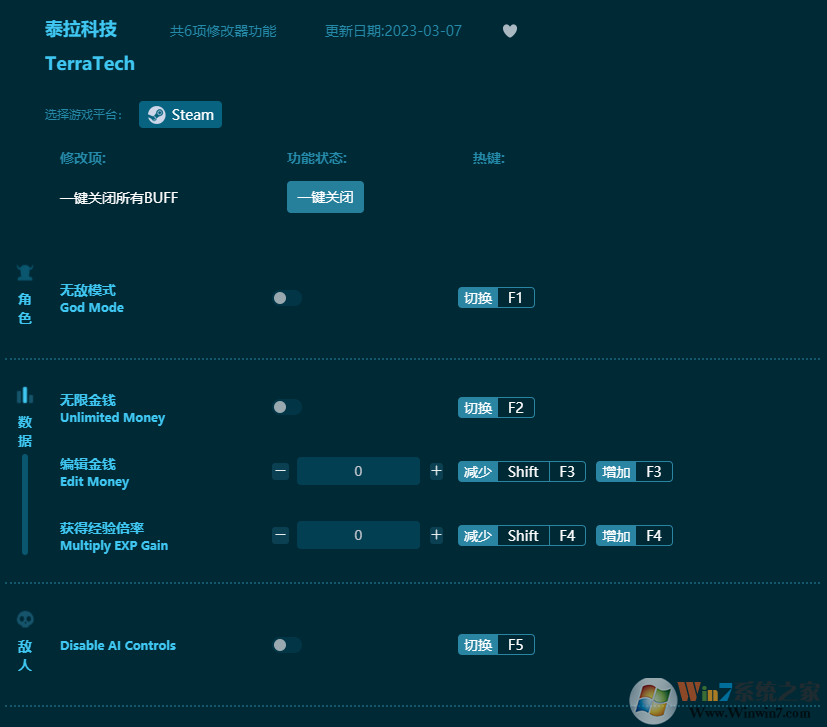
Task: Click the 修改项 column header
Action: point(83,158)
